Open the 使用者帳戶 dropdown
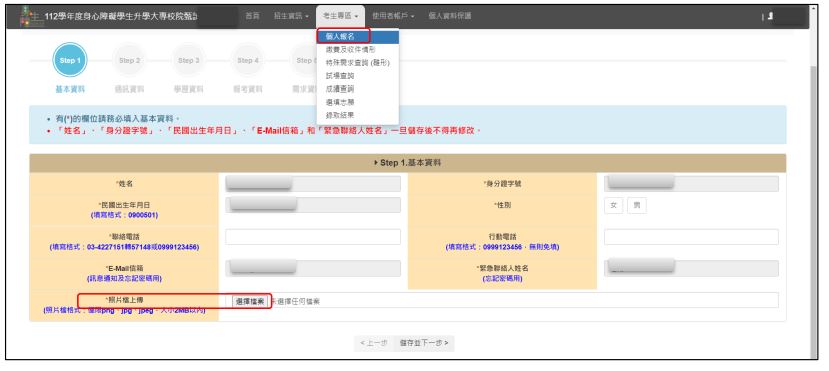This screenshot has width=829, height=371. pos(393,16)
